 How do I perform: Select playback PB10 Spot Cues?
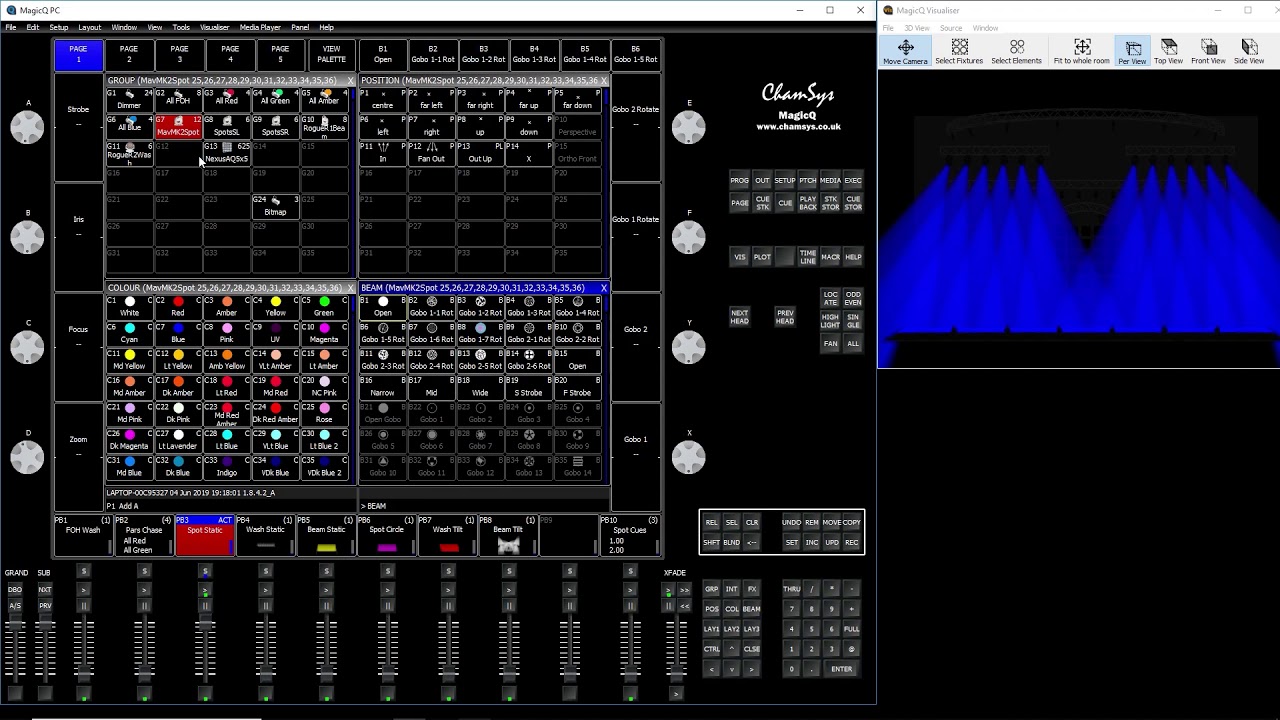click(630, 535)
